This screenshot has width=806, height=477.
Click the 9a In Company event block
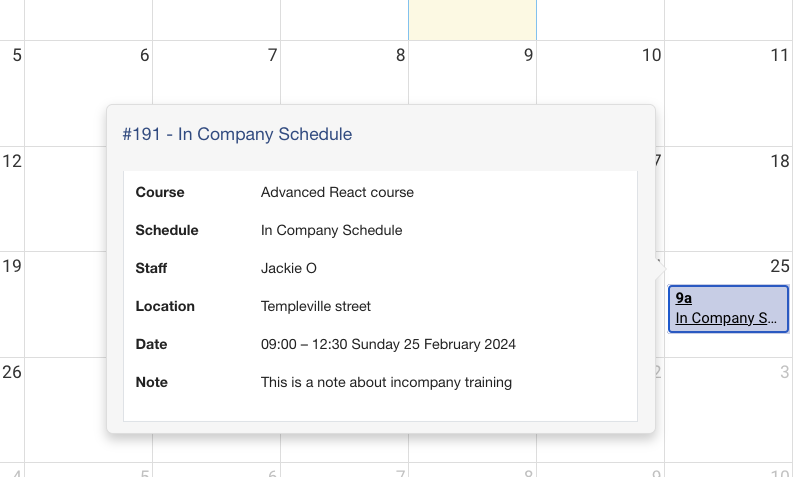click(728, 308)
